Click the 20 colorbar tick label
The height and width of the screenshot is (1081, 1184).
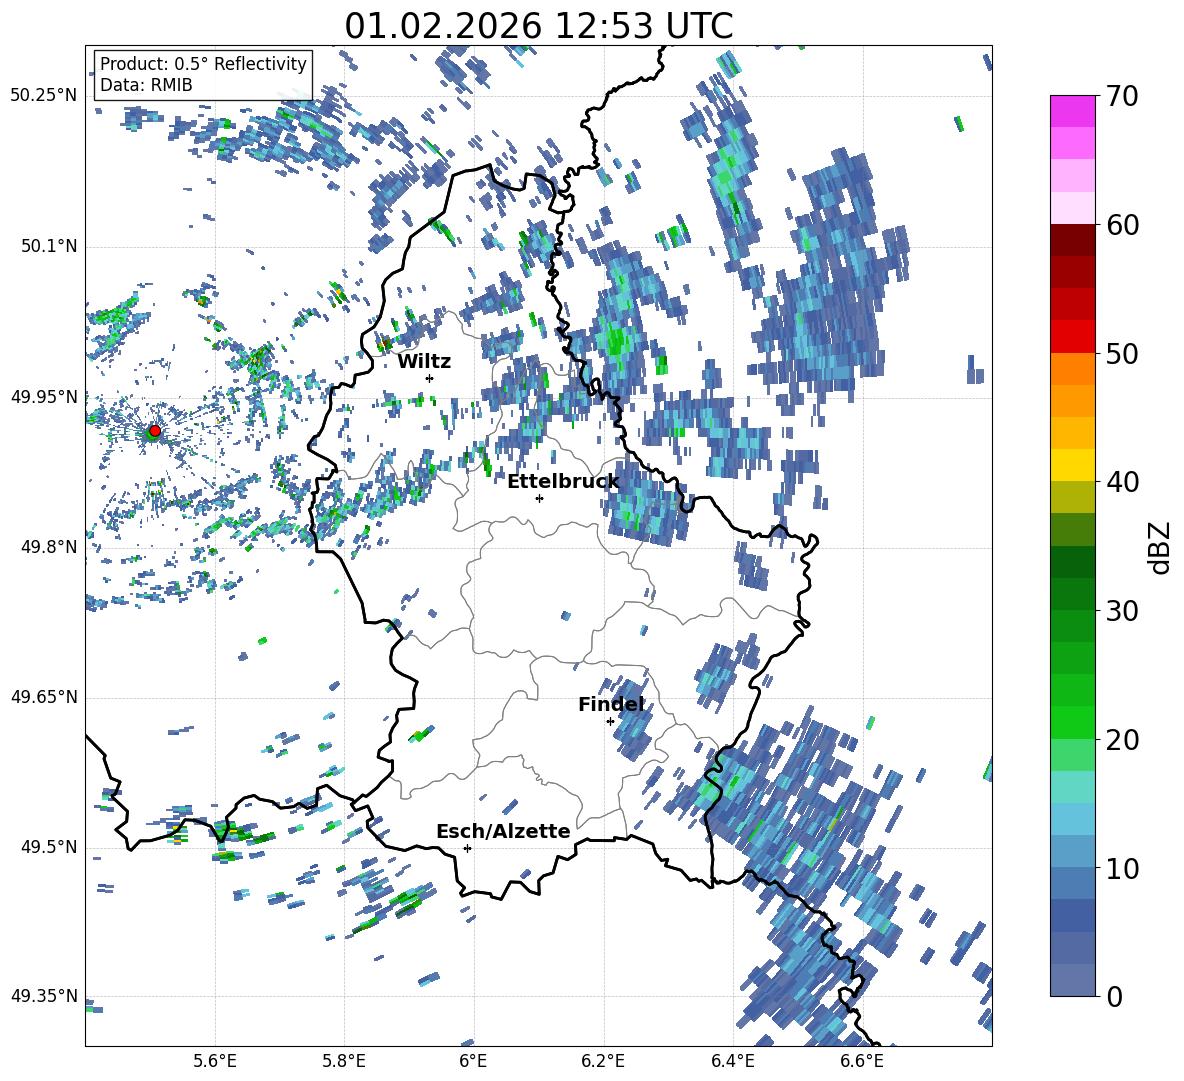click(1123, 740)
